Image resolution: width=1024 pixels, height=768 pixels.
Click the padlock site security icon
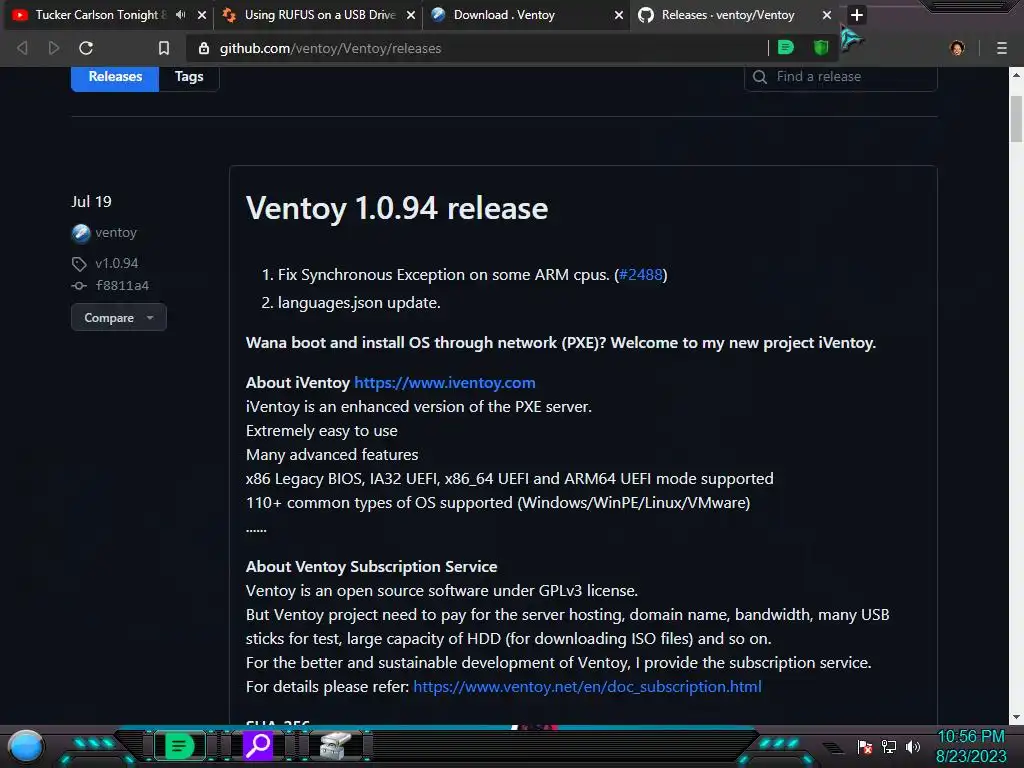204,48
